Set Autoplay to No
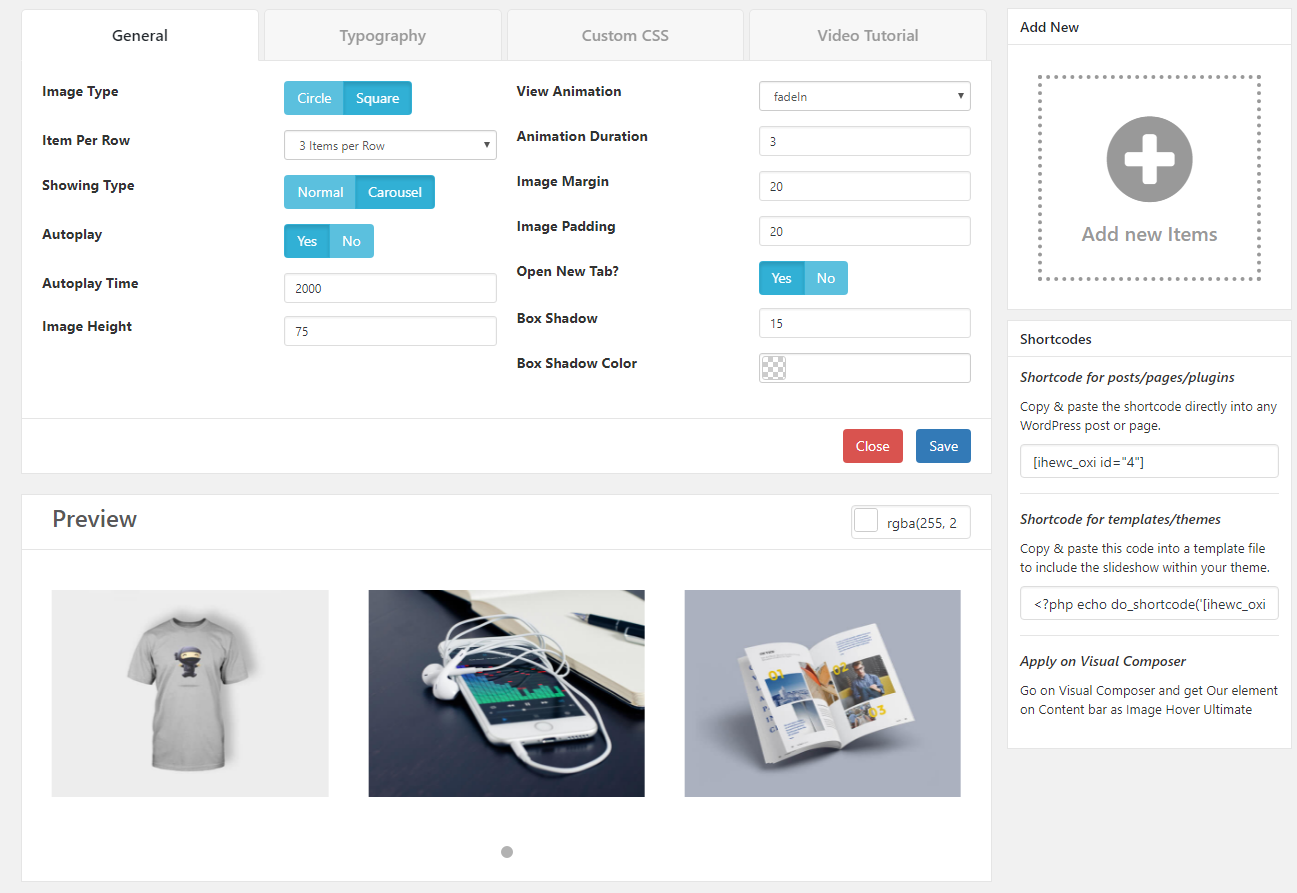1297x893 pixels. [351, 241]
